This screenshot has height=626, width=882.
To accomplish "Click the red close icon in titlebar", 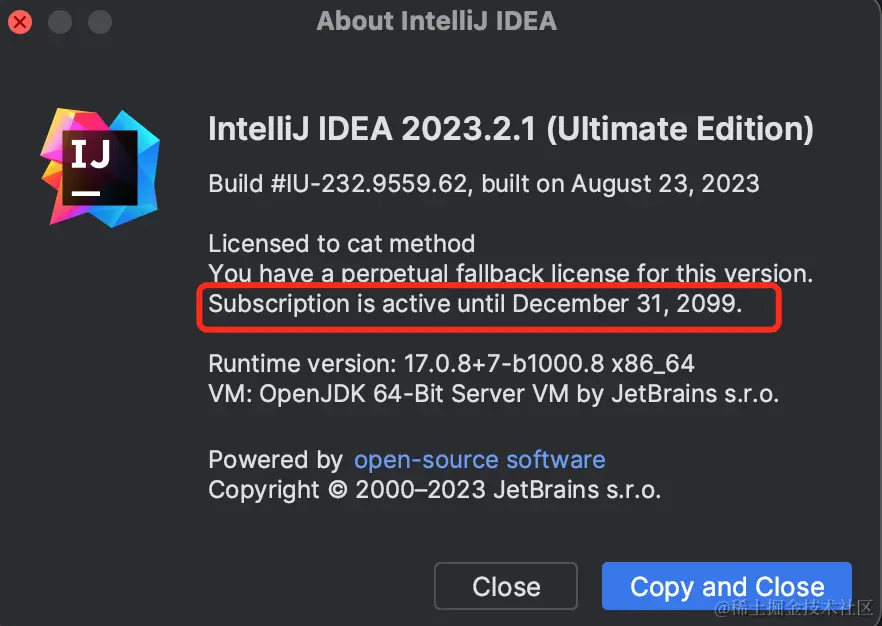I will (19, 21).
